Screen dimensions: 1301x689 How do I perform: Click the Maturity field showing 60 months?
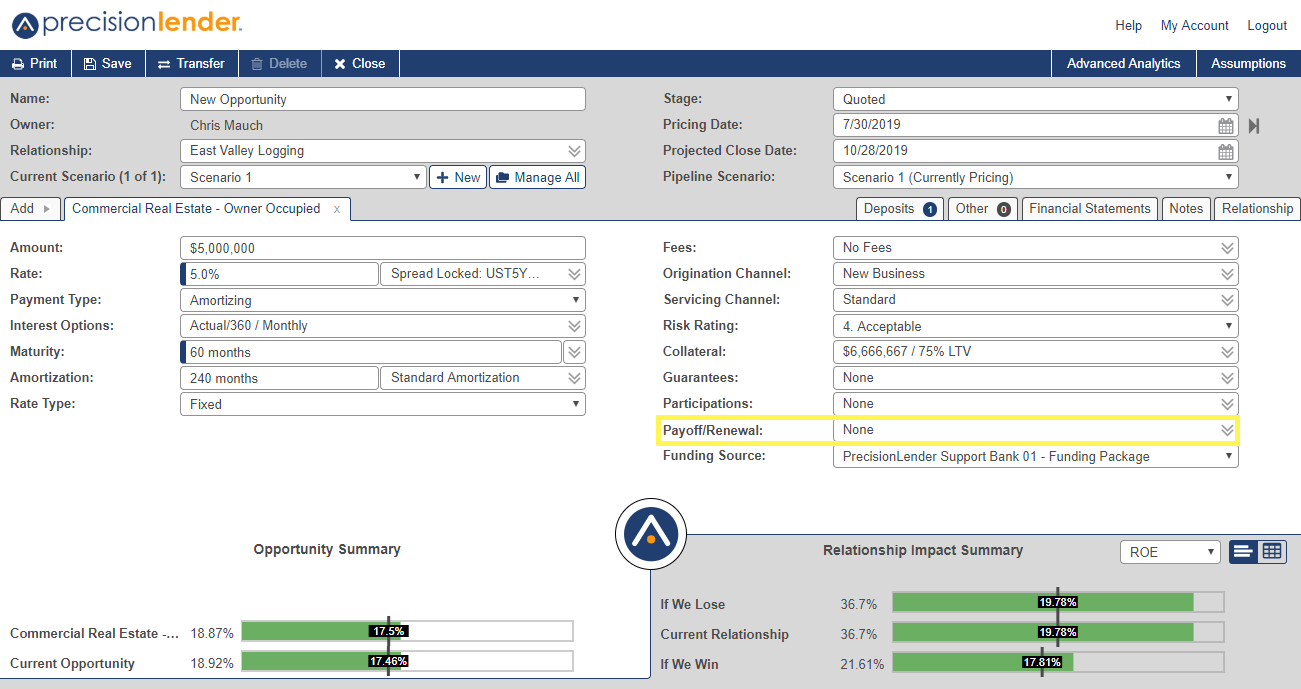pyautogui.click(x=371, y=352)
